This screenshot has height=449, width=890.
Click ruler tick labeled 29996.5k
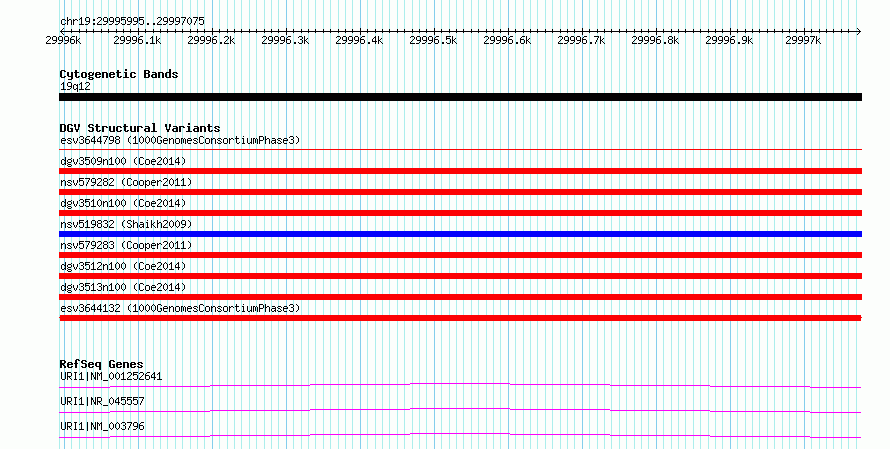coord(433,40)
